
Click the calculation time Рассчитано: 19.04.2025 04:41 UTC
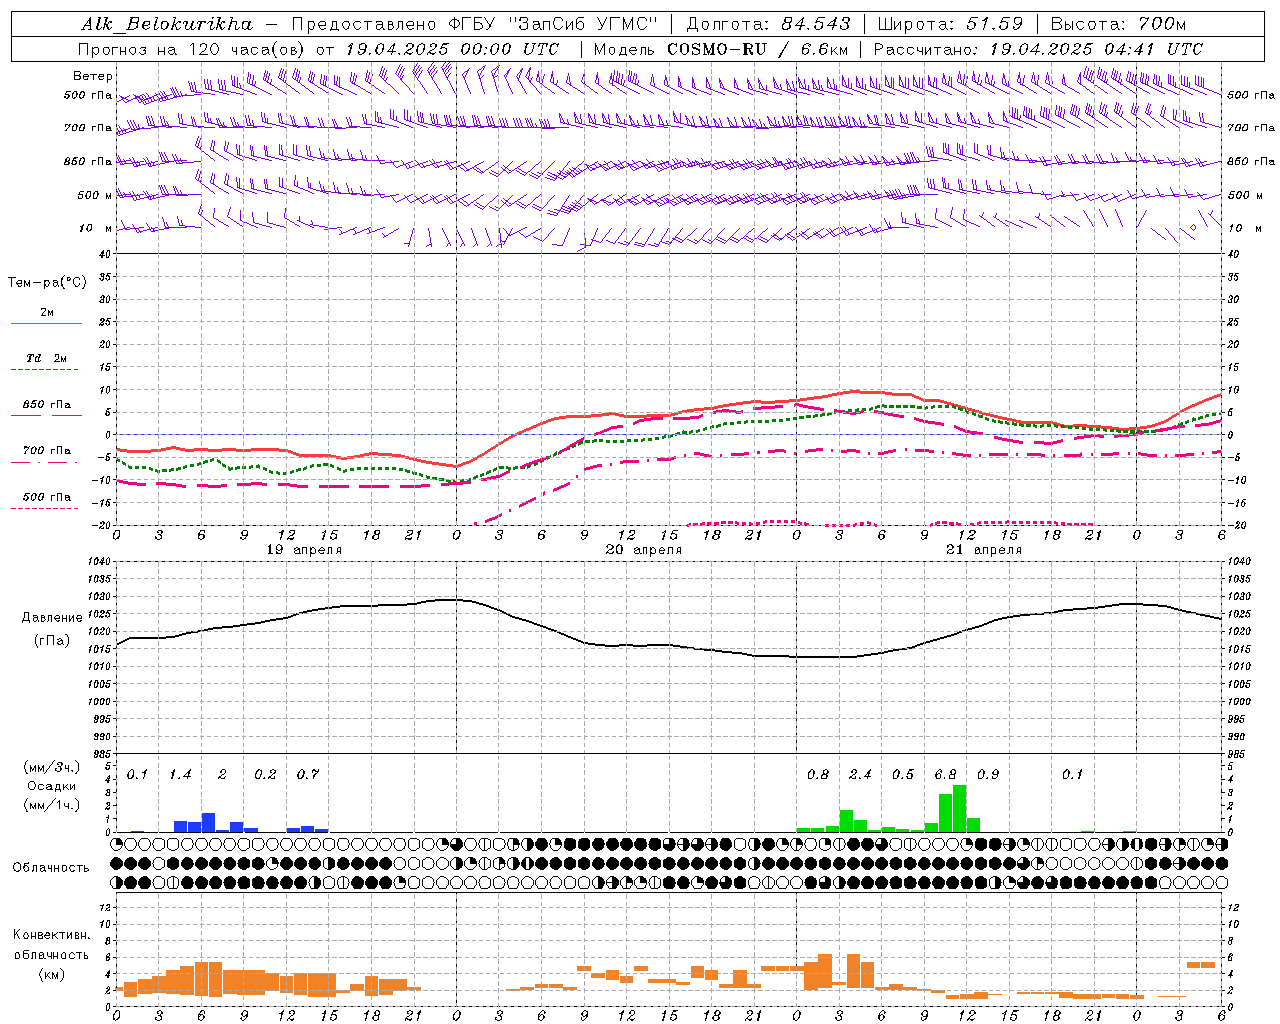[x=1038, y=49]
